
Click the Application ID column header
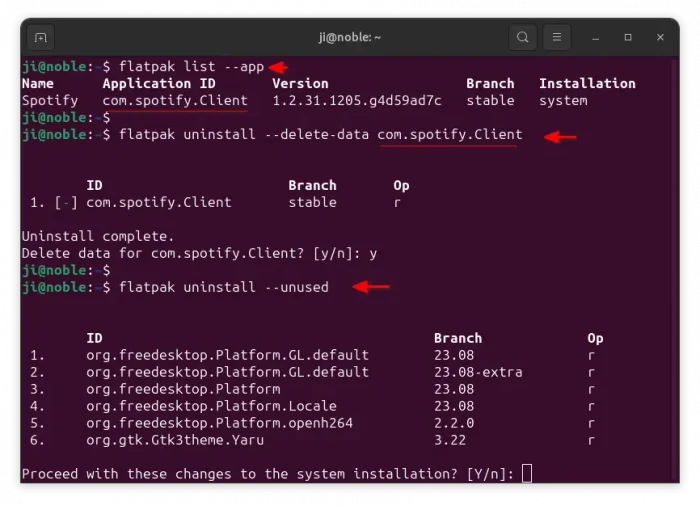coord(160,83)
